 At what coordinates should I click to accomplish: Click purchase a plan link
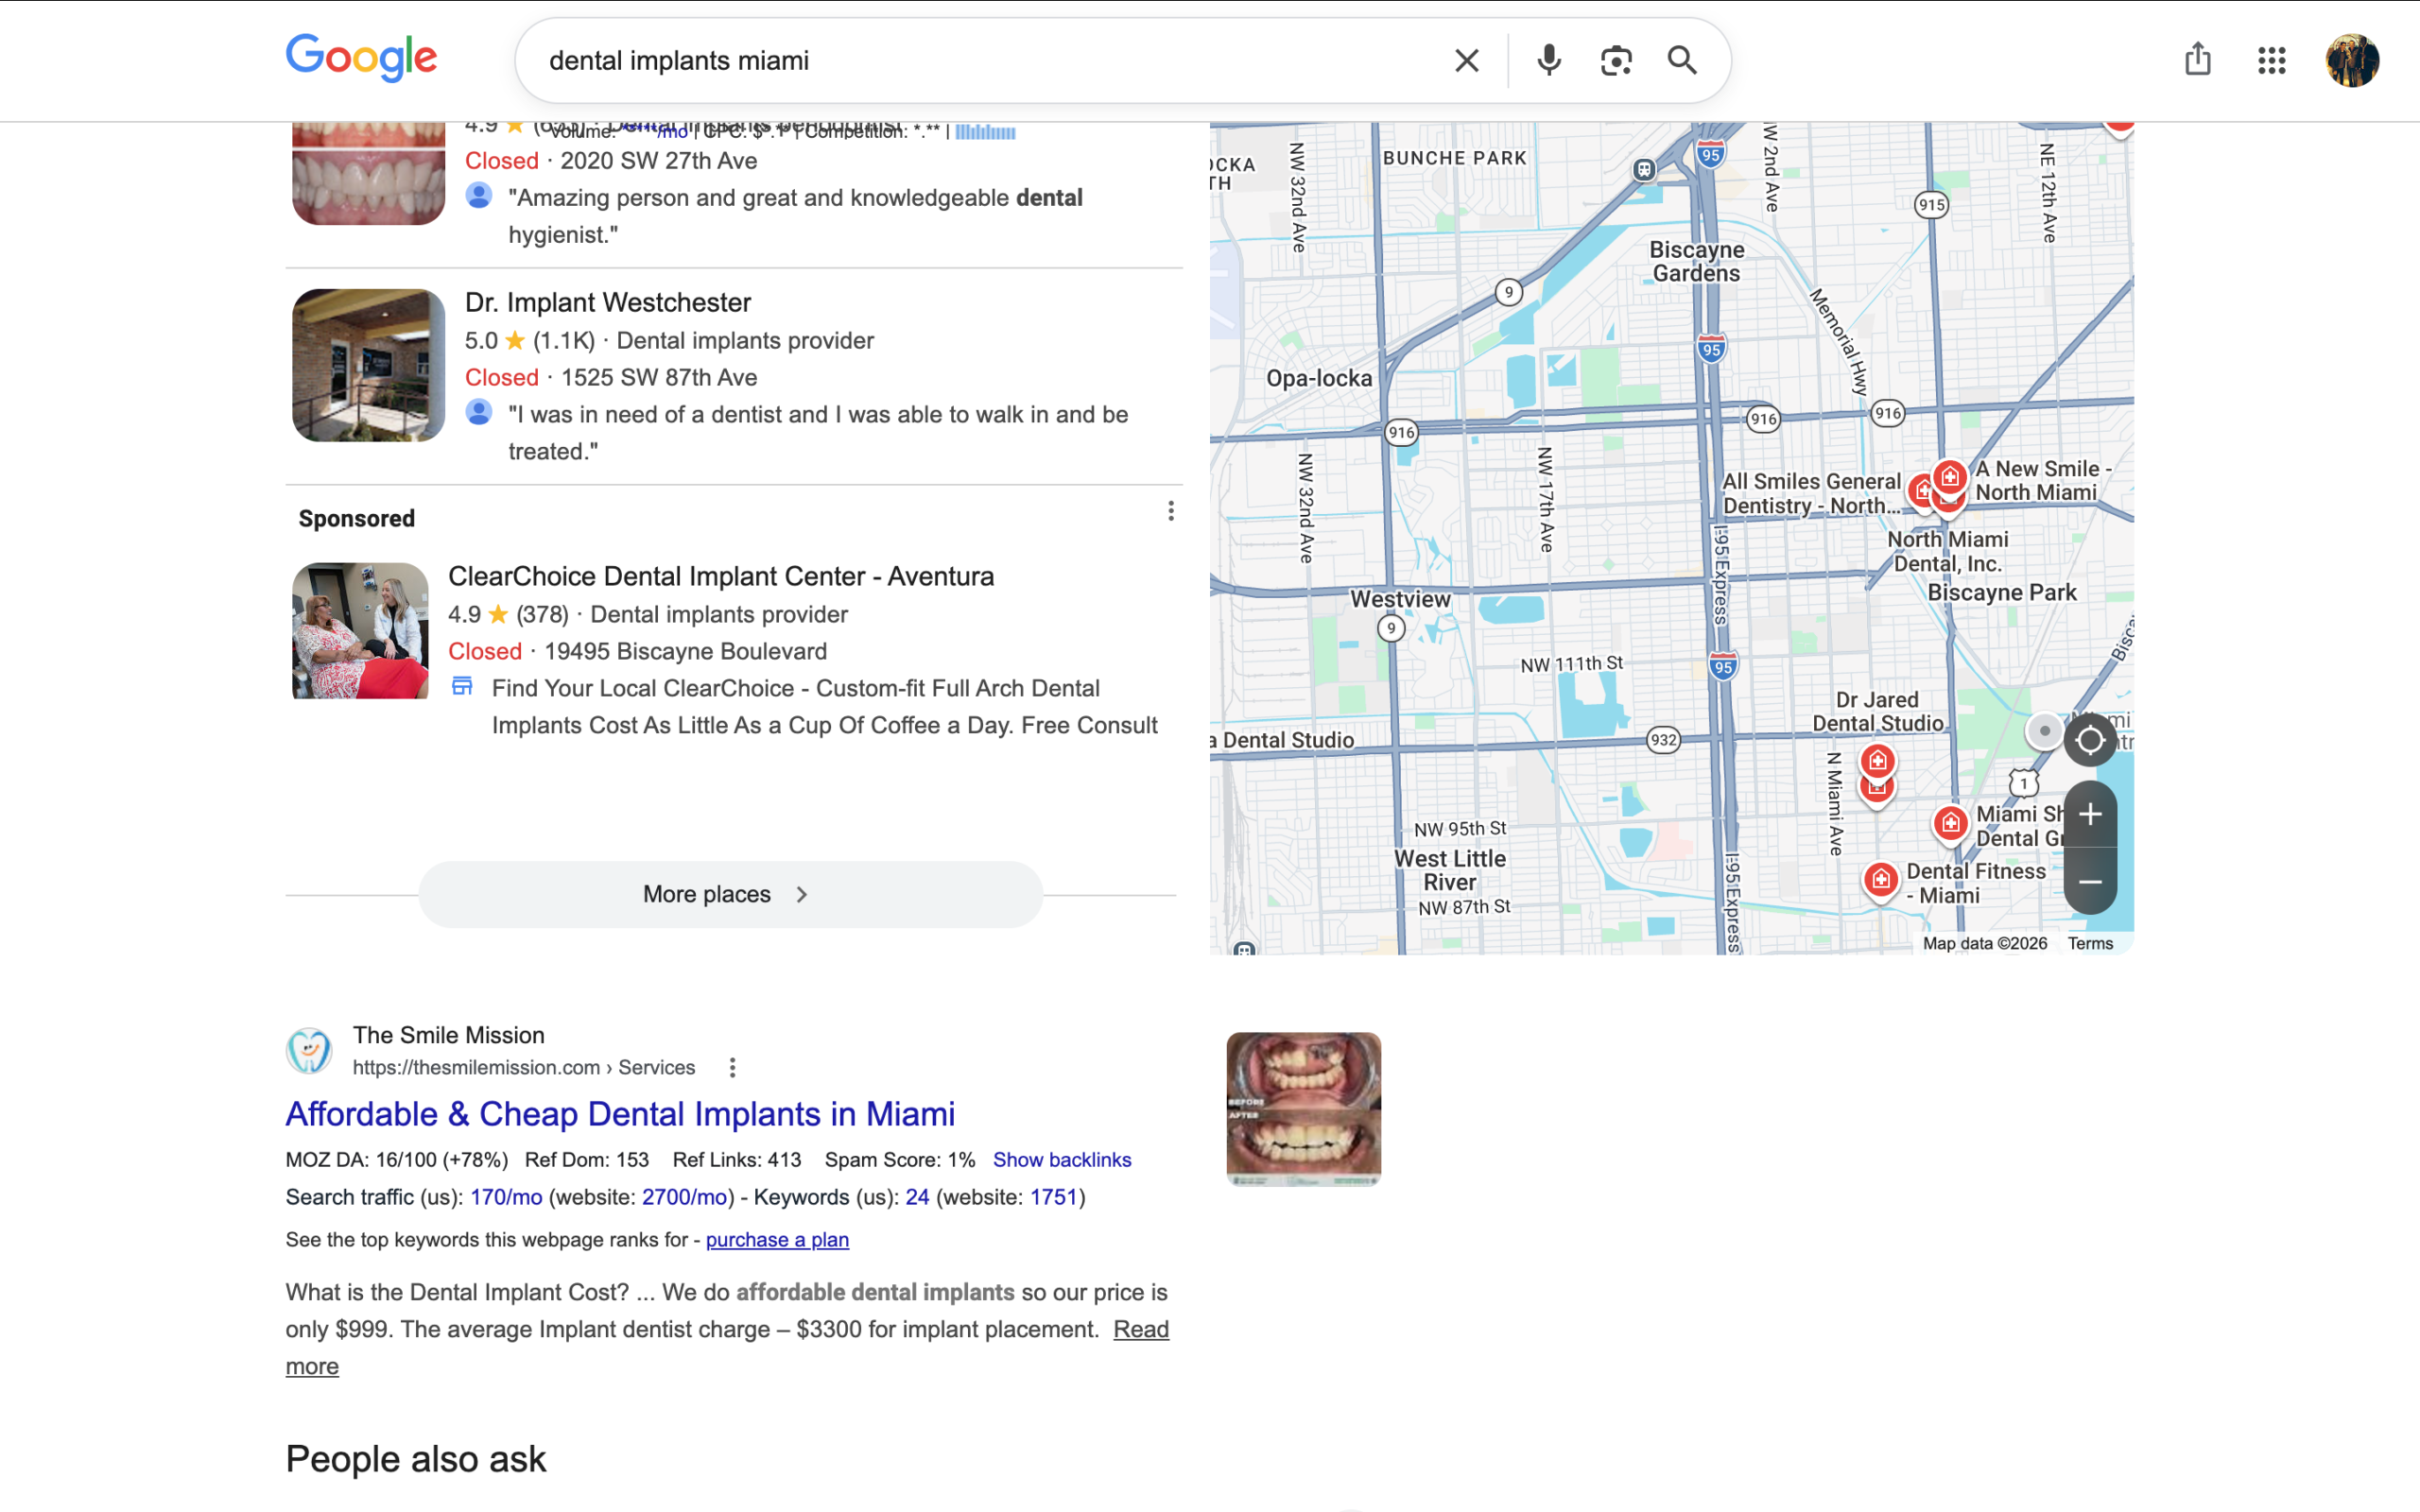(777, 1239)
